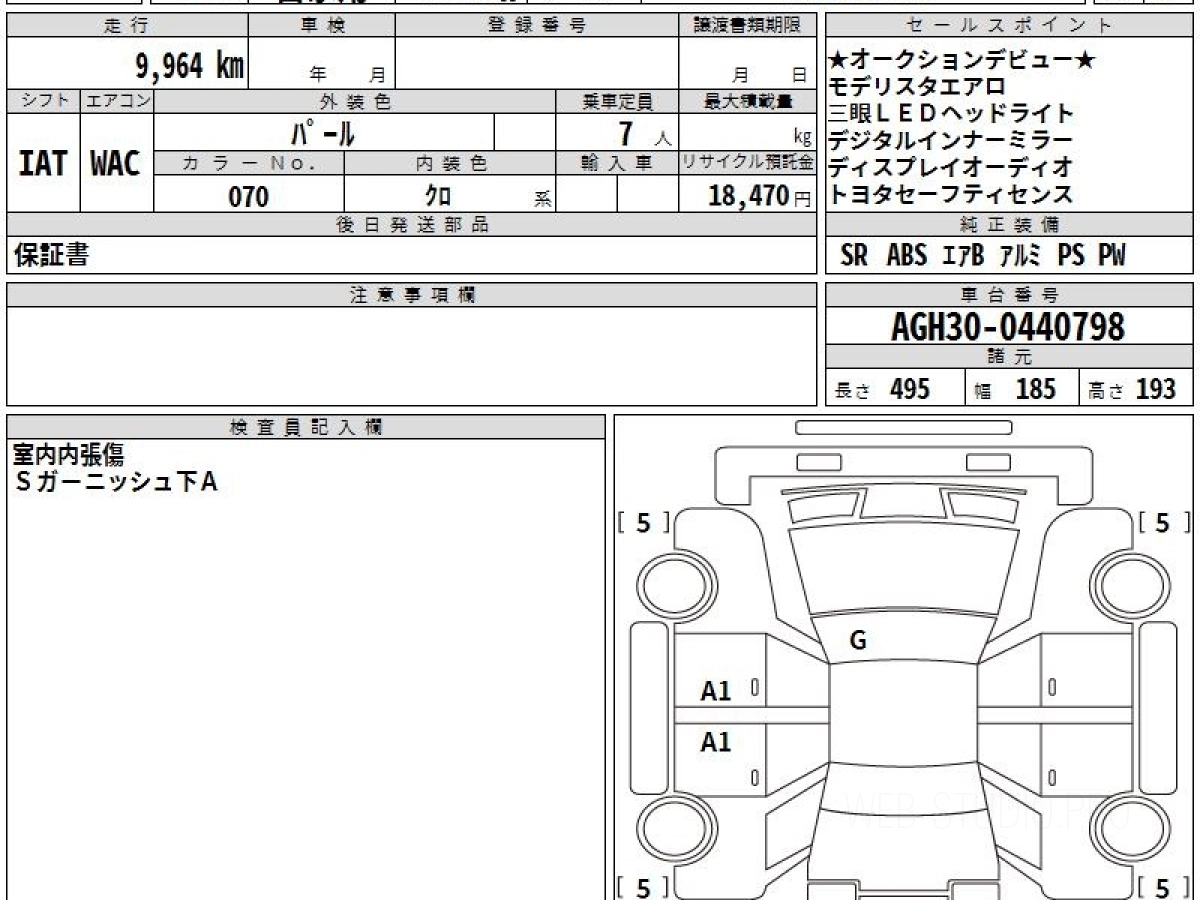This screenshot has width=1200, height=900.
Task: Click the PW equipment code
Action: pos(1112,256)
